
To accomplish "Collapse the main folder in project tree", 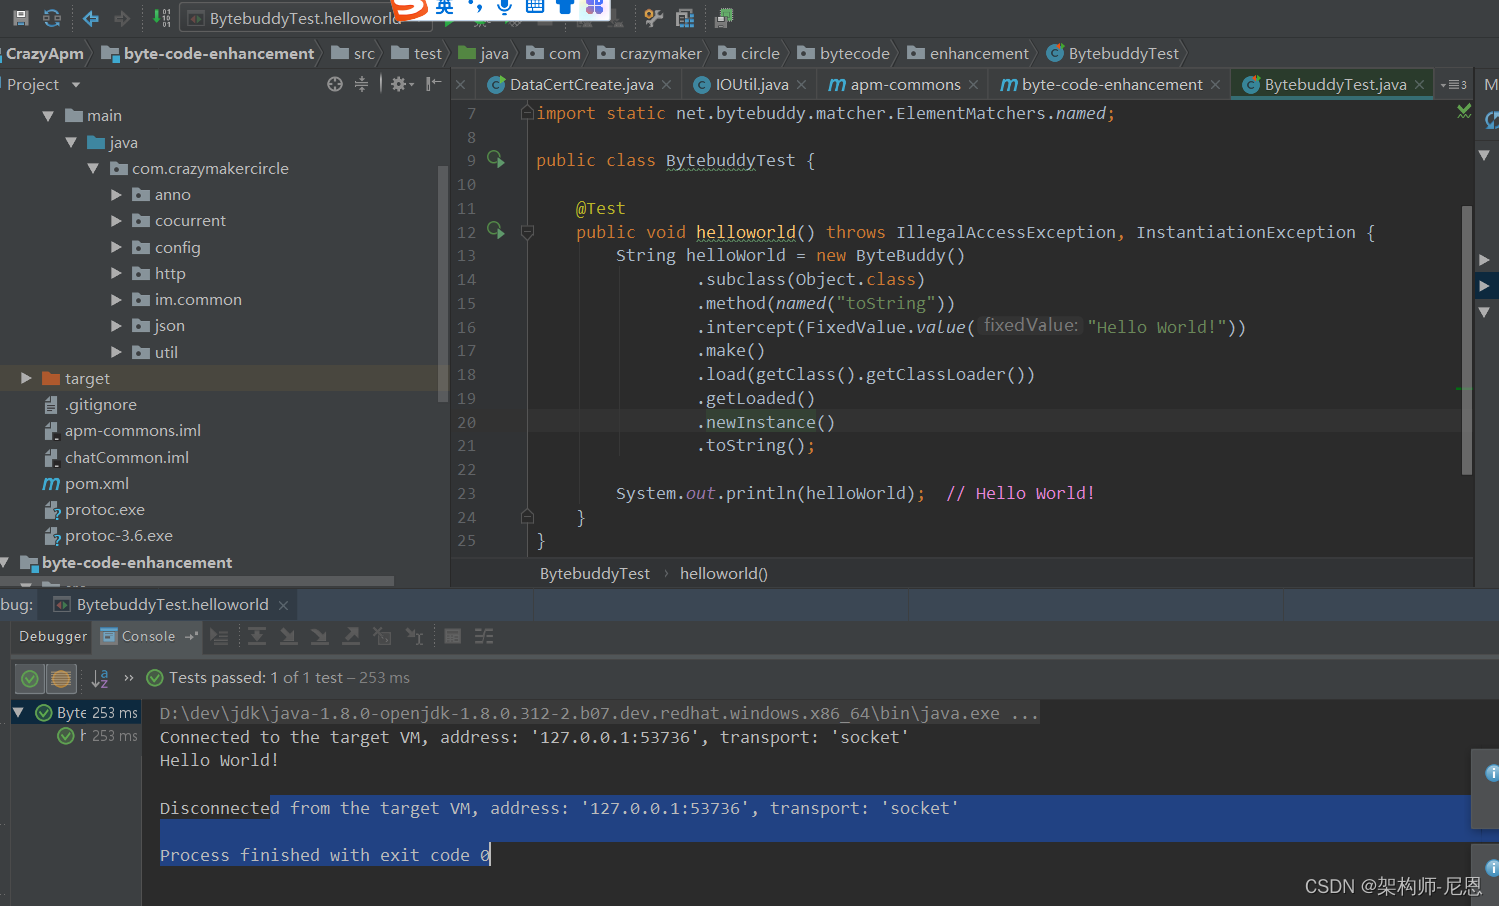I will coord(48,116).
